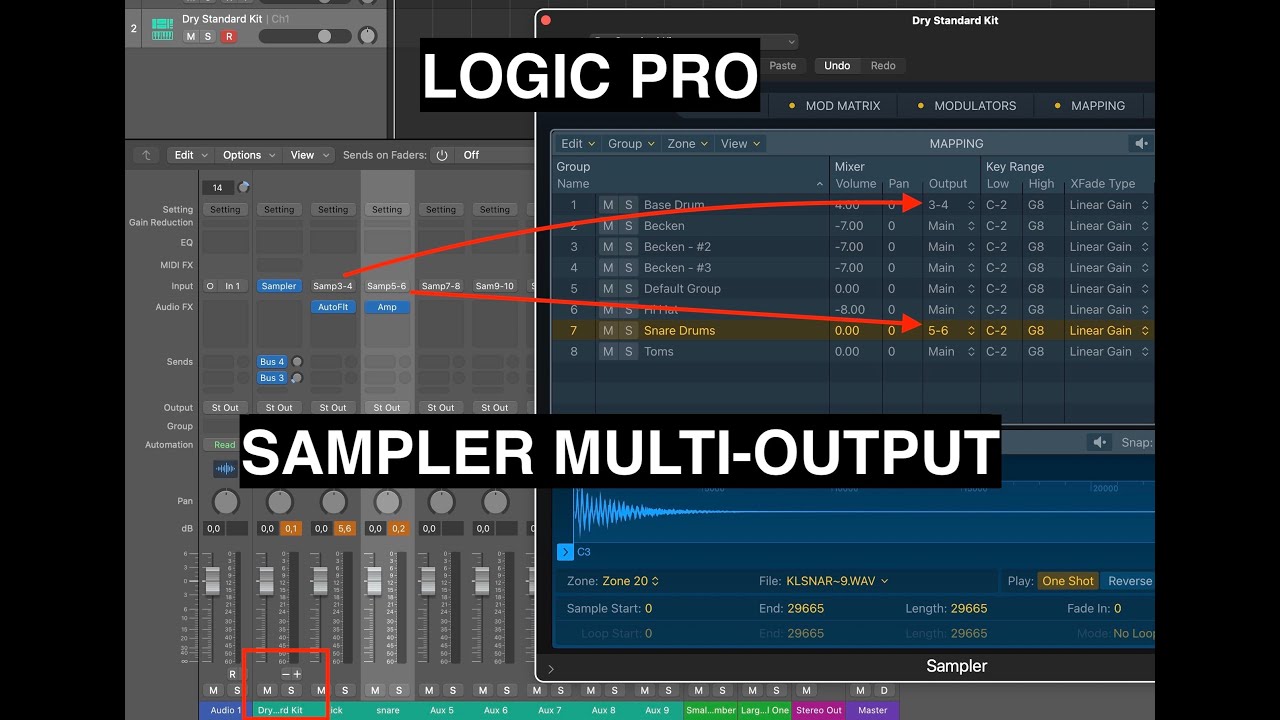Click the Read automation mode button

225,445
